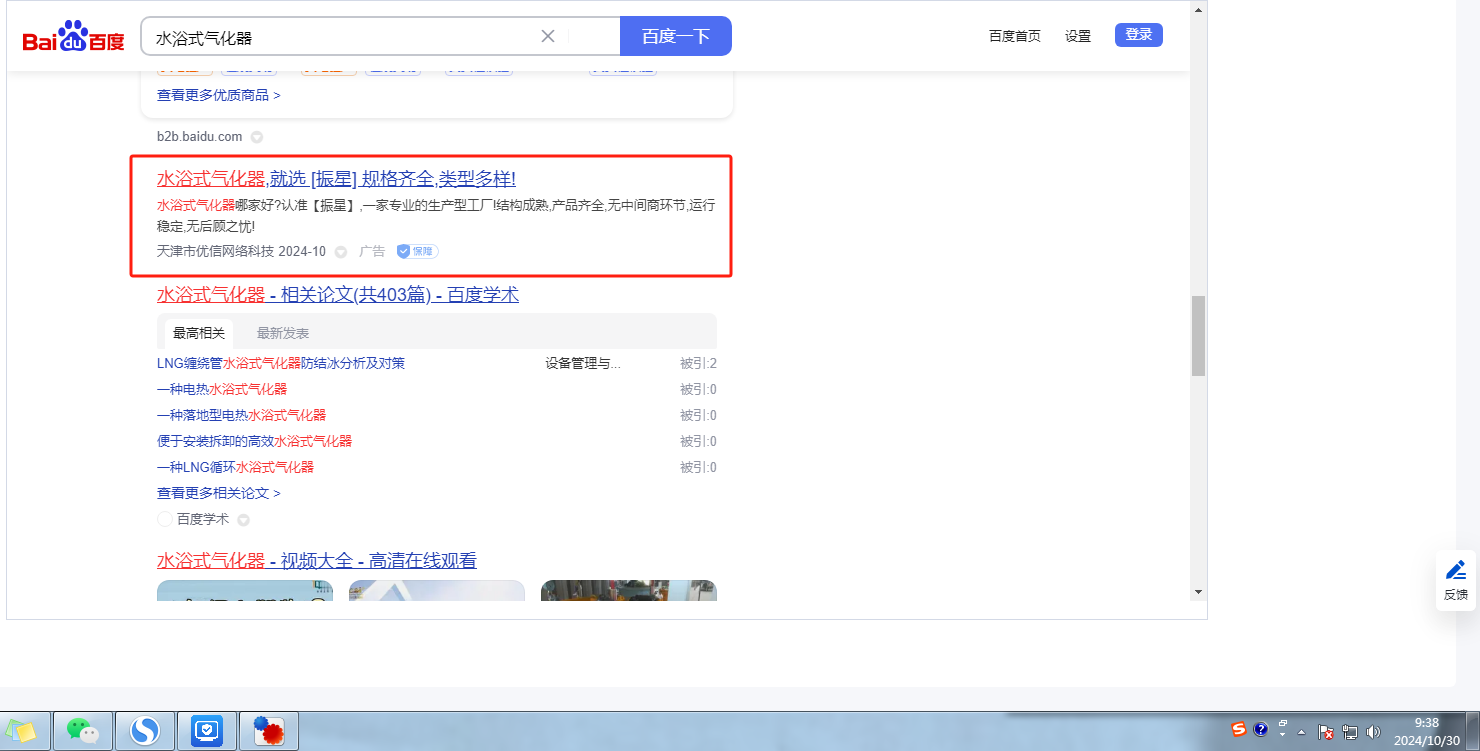The height and width of the screenshot is (751, 1480).
Task: Open 水浴式气化器 视频大全 result title
Action: tap(317, 561)
